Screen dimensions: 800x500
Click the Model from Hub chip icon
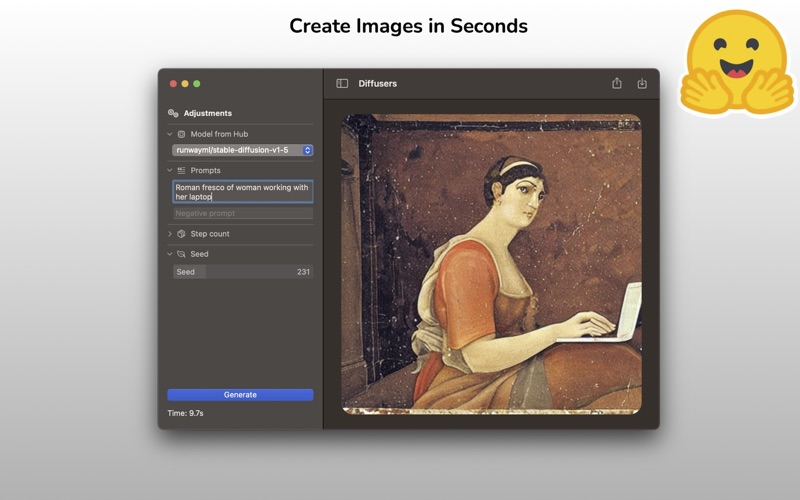tap(181, 134)
